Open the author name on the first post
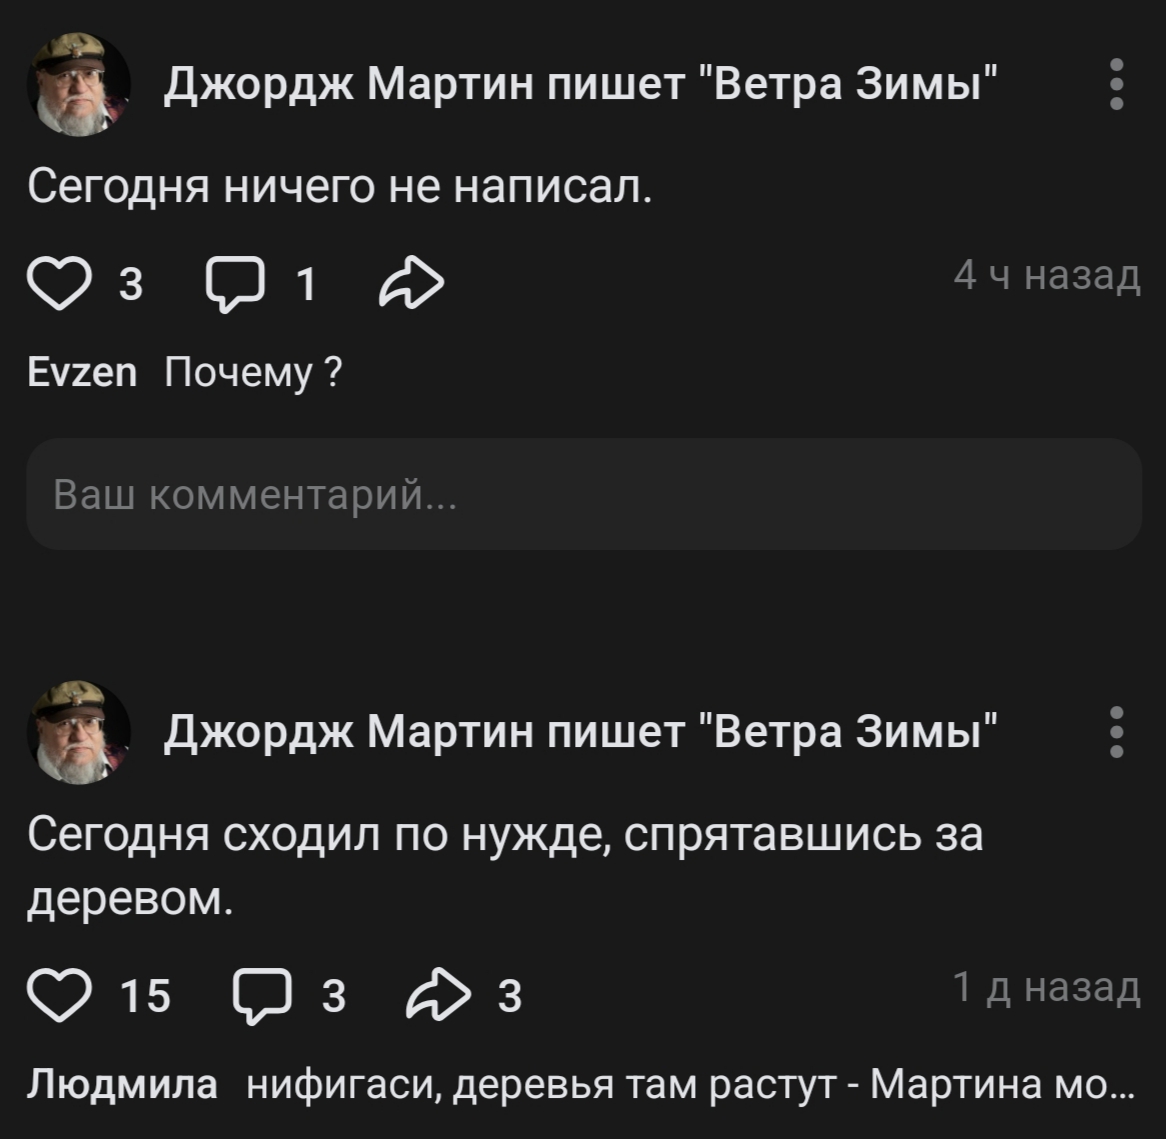Viewport: 1166px width, 1139px height. coord(580,84)
